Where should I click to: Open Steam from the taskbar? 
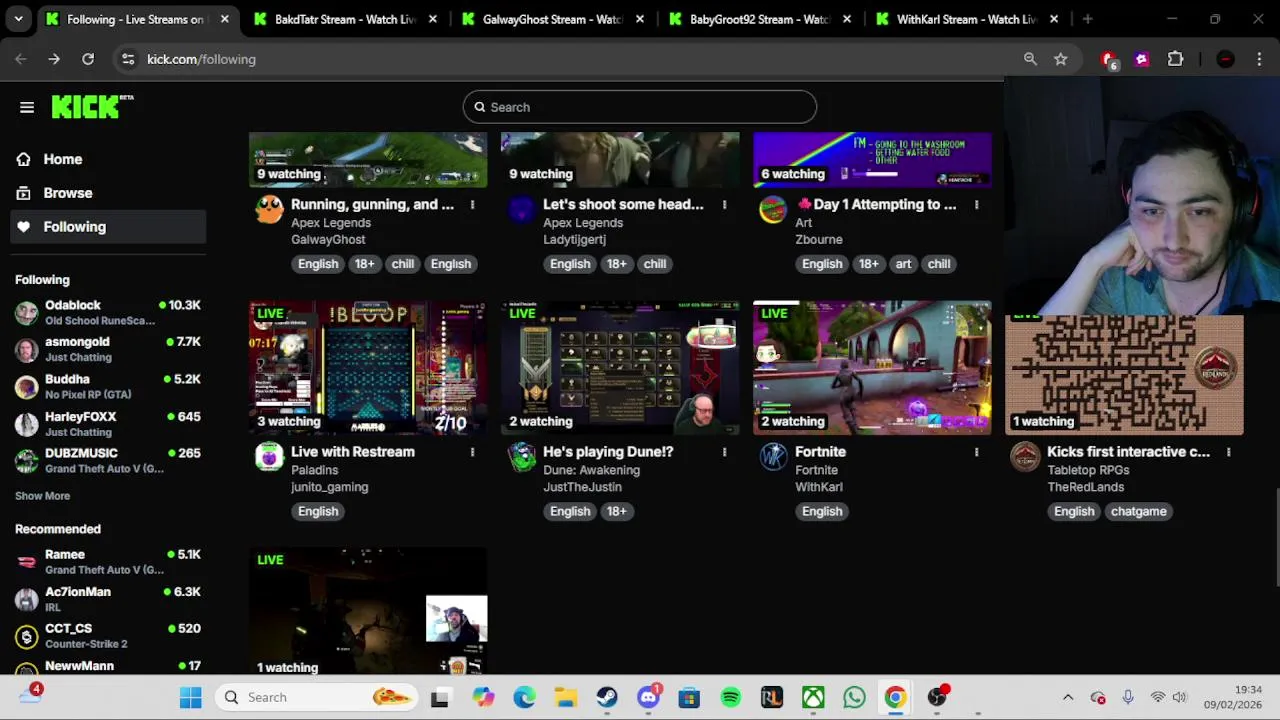(607, 697)
